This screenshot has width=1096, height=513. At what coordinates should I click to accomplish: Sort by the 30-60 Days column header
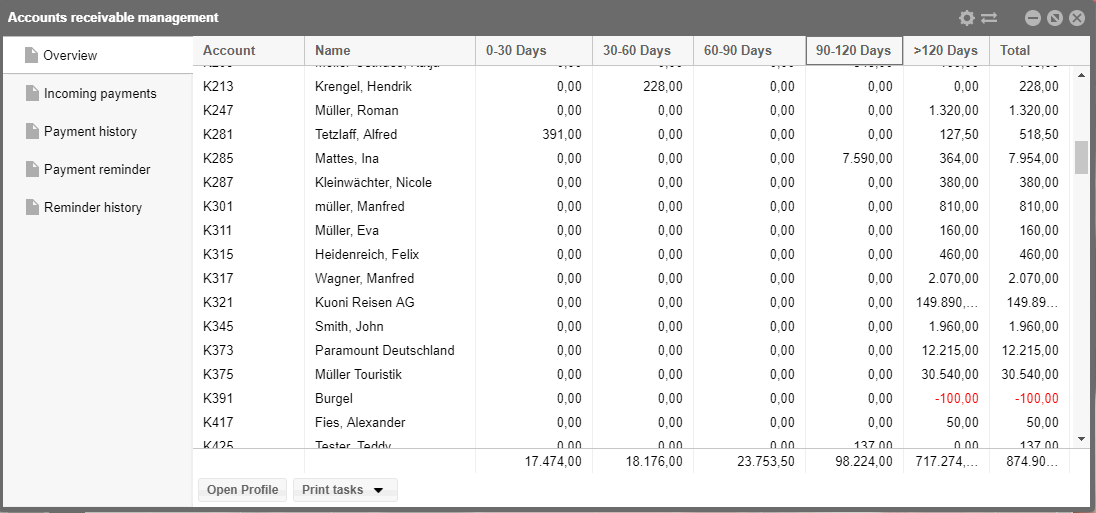point(643,50)
